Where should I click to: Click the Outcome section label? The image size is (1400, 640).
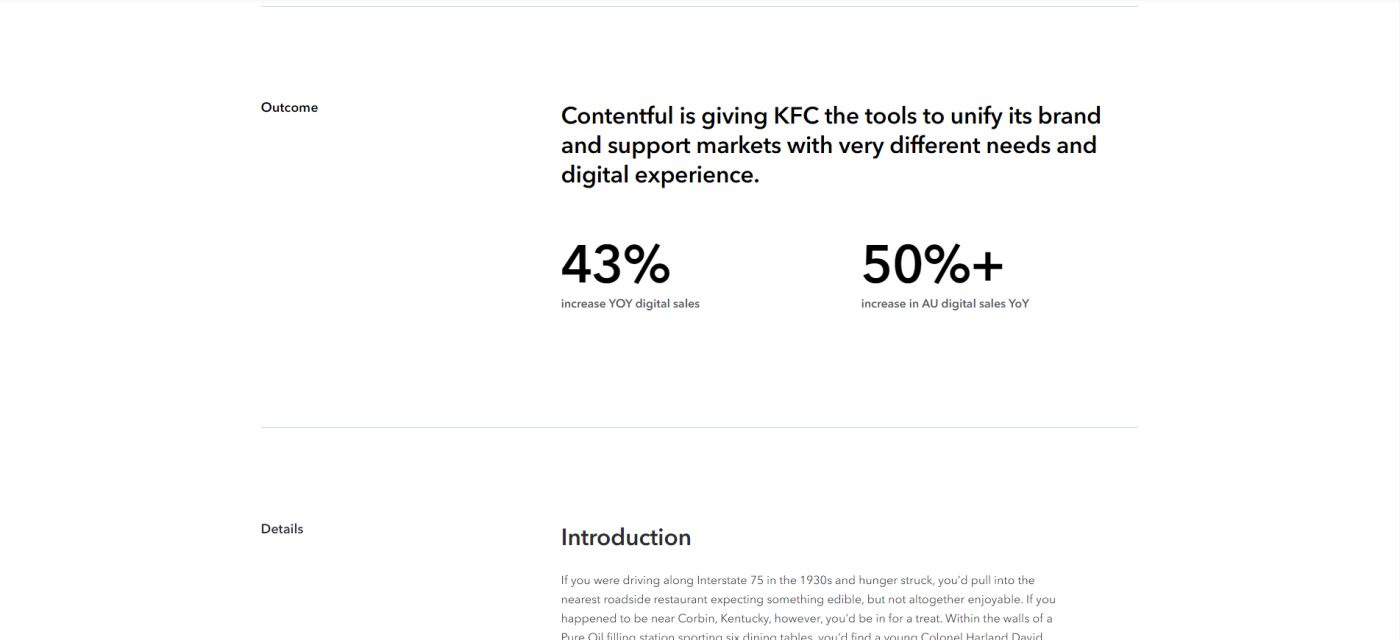[289, 108]
